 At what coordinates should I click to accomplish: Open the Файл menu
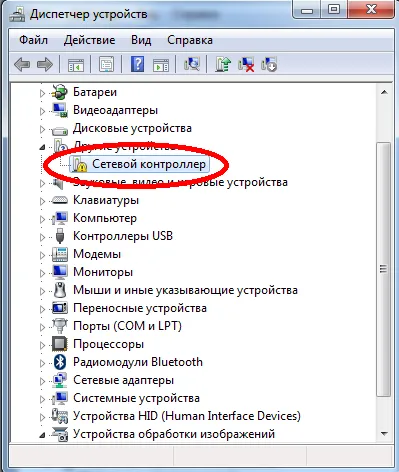coord(33,40)
